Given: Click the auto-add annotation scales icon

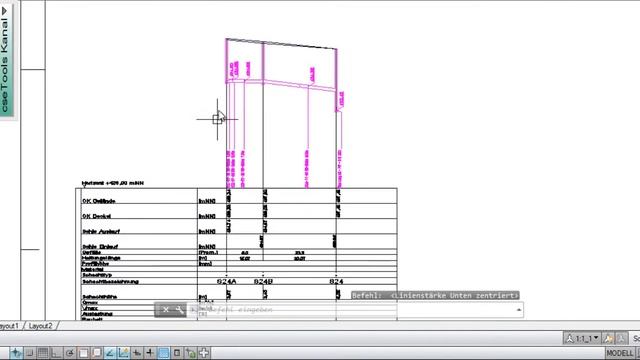Looking at the screenshot, I should [621, 338].
